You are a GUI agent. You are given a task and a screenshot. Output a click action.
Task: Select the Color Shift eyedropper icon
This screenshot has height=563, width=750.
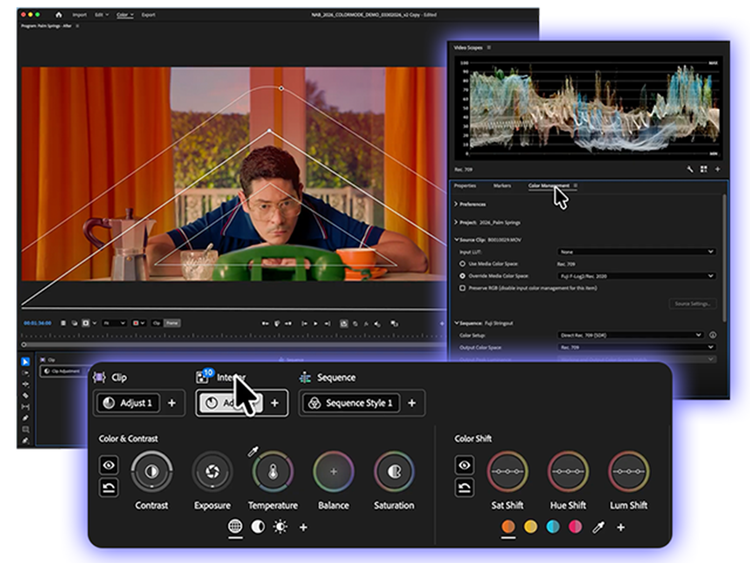[598, 526]
